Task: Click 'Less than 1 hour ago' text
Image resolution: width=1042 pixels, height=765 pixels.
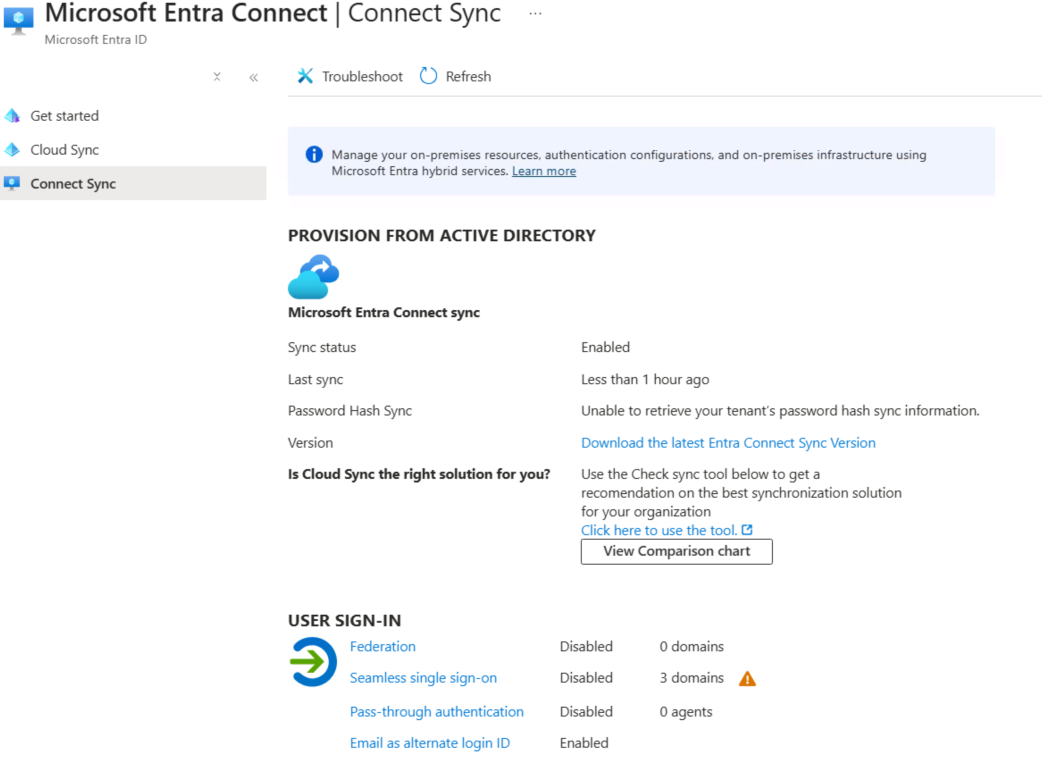Action: coord(645,380)
